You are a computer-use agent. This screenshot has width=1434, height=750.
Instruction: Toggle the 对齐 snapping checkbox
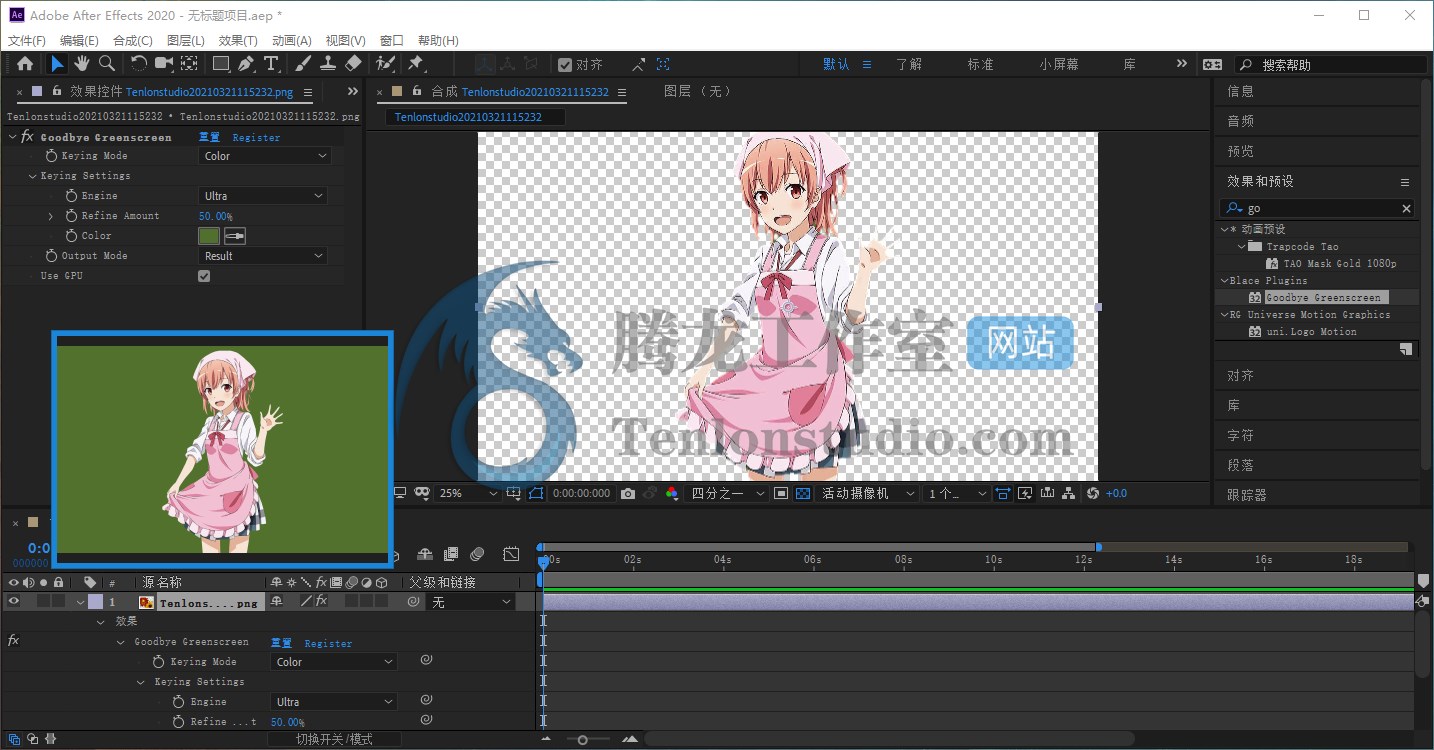[565, 65]
